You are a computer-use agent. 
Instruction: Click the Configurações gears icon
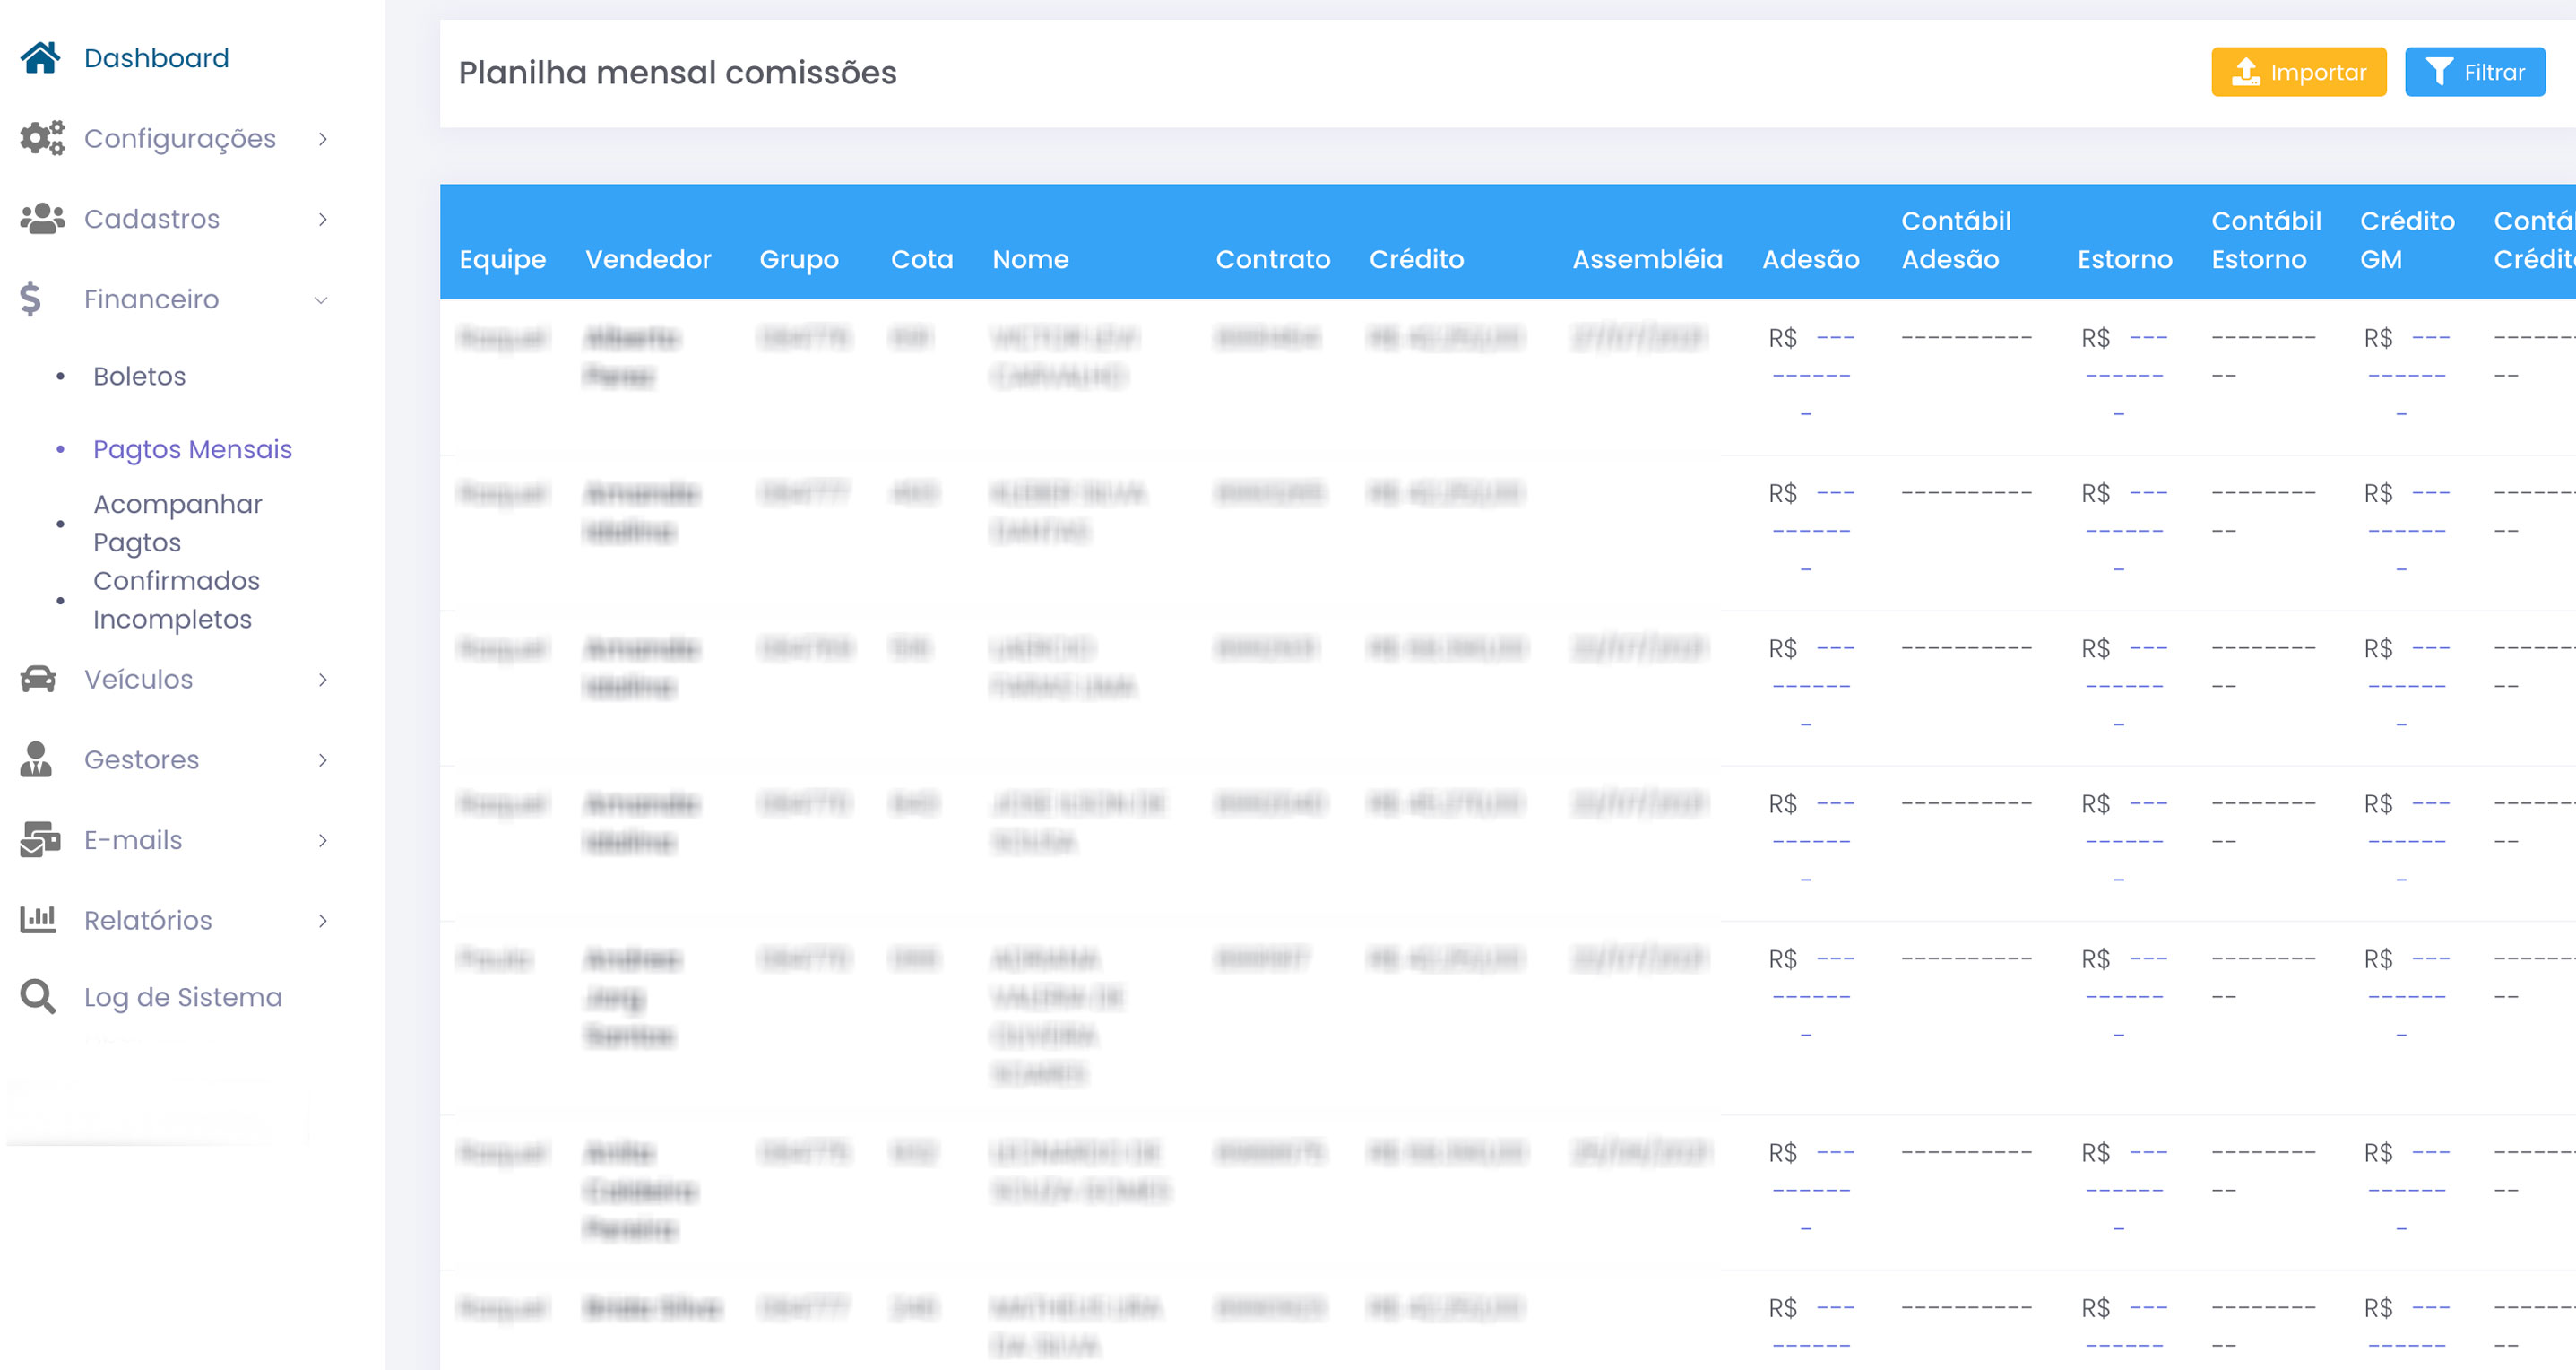(x=42, y=138)
